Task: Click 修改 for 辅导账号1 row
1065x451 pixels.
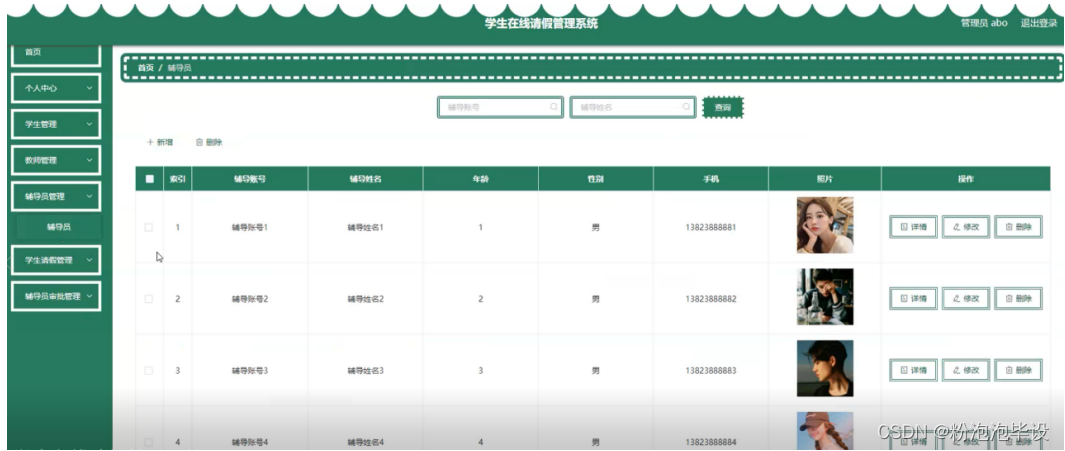Action: [x=966, y=227]
